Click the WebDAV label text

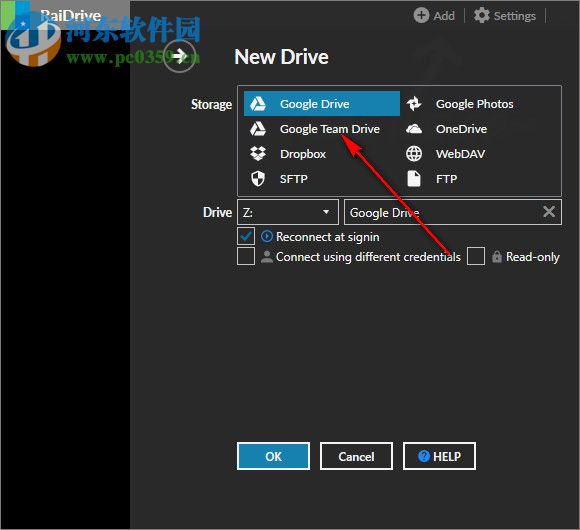point(460,153)
